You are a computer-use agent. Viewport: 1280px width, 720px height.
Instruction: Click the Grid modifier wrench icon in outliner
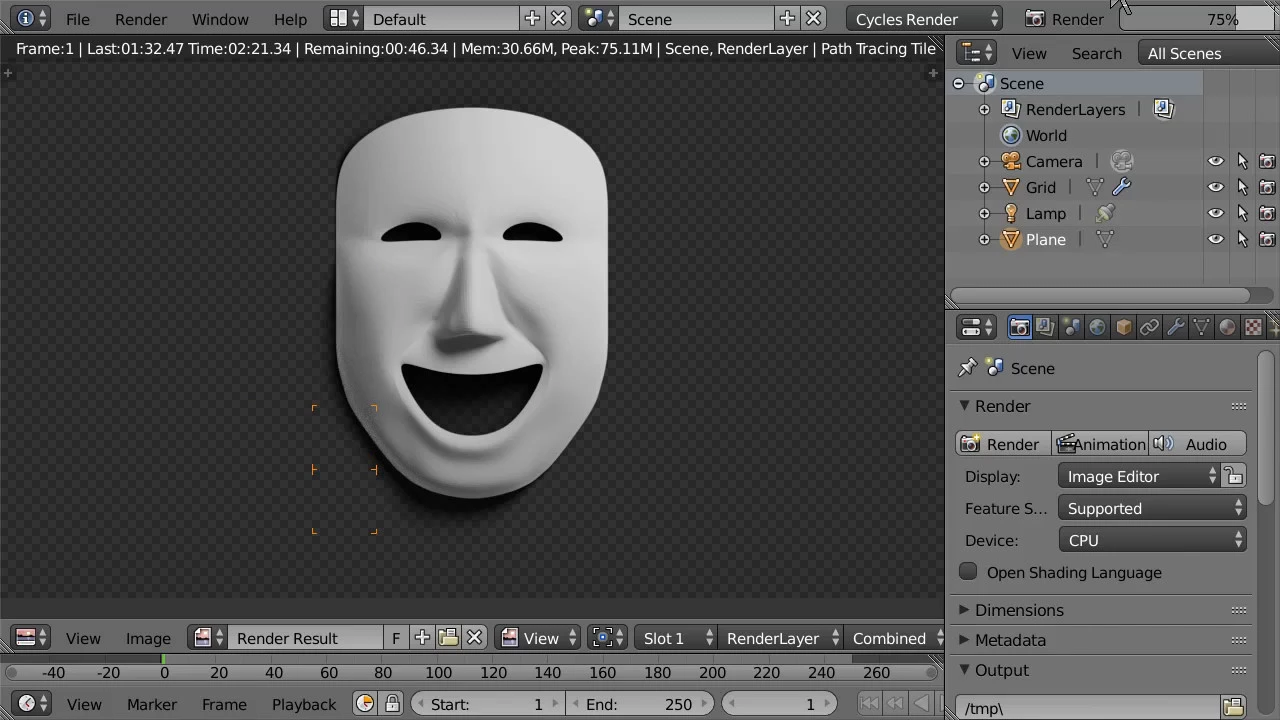point(1121,187)
